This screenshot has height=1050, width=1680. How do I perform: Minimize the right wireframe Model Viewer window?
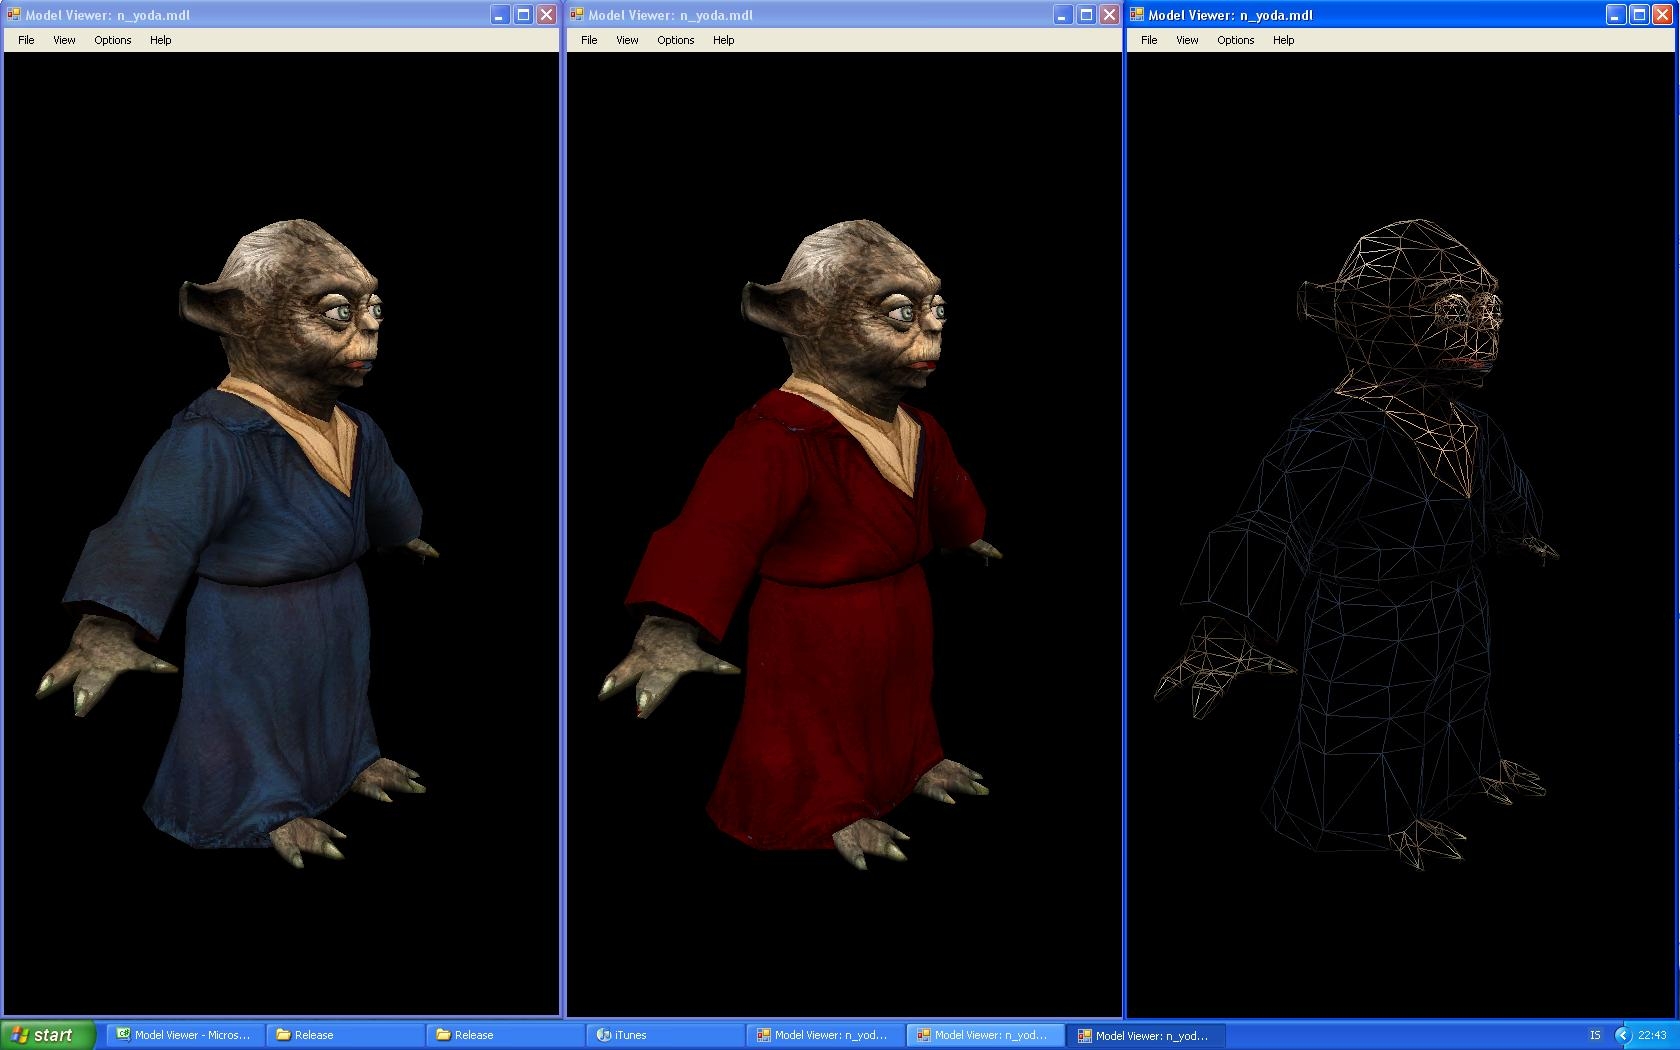pos(1615,15)
